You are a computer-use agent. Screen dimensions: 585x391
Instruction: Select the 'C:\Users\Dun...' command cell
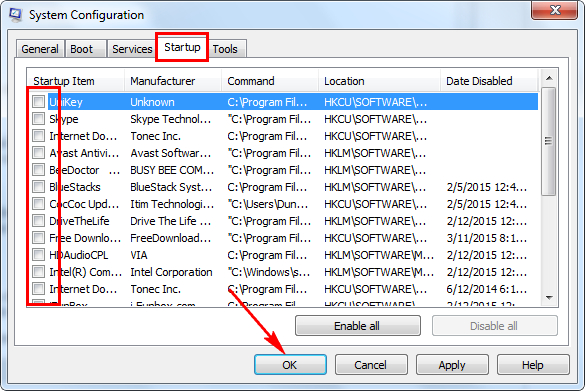point(268,204)
